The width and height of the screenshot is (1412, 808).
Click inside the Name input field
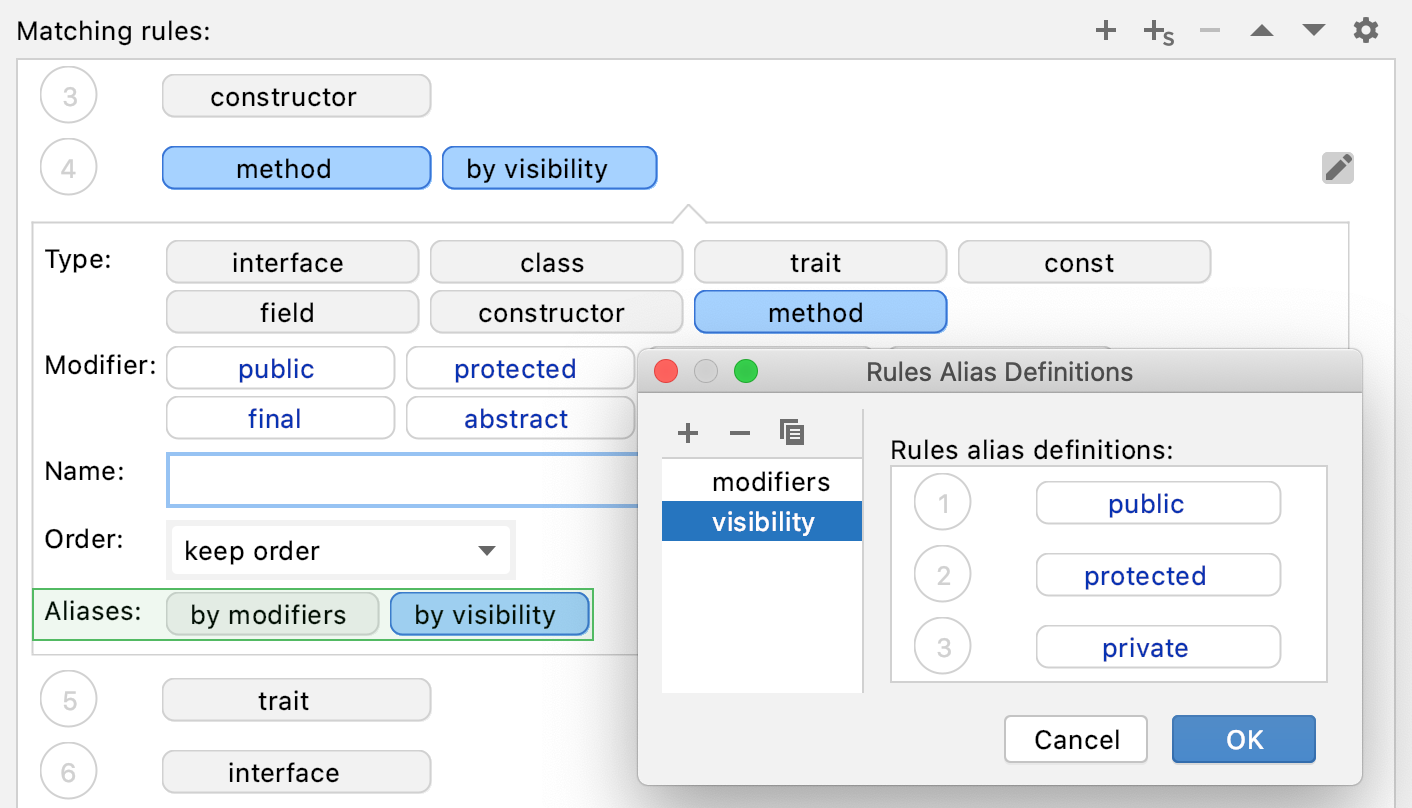(x=400, y=480)
